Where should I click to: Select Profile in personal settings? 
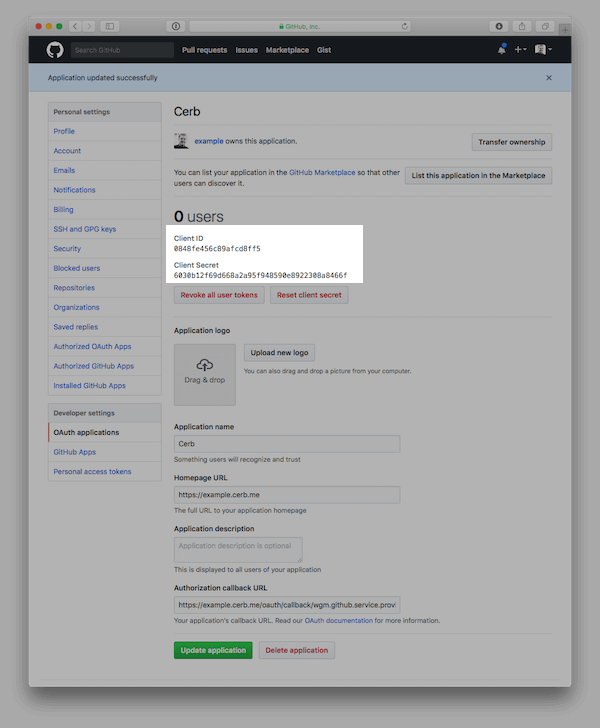(105, 131)
